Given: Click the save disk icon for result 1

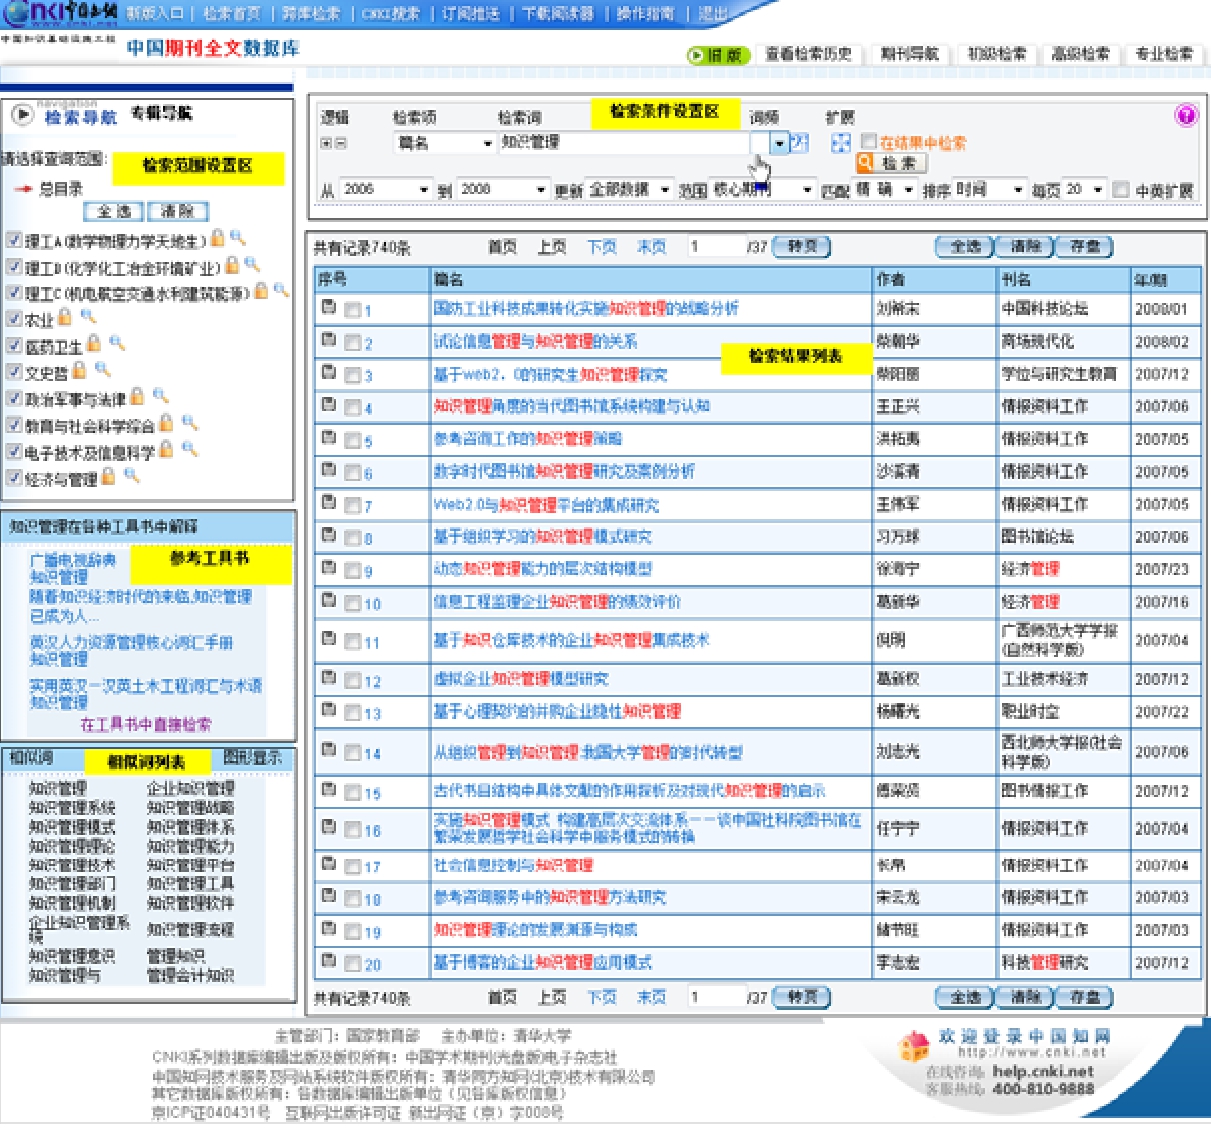Looking at the screenshot, I should click(328, 308).
